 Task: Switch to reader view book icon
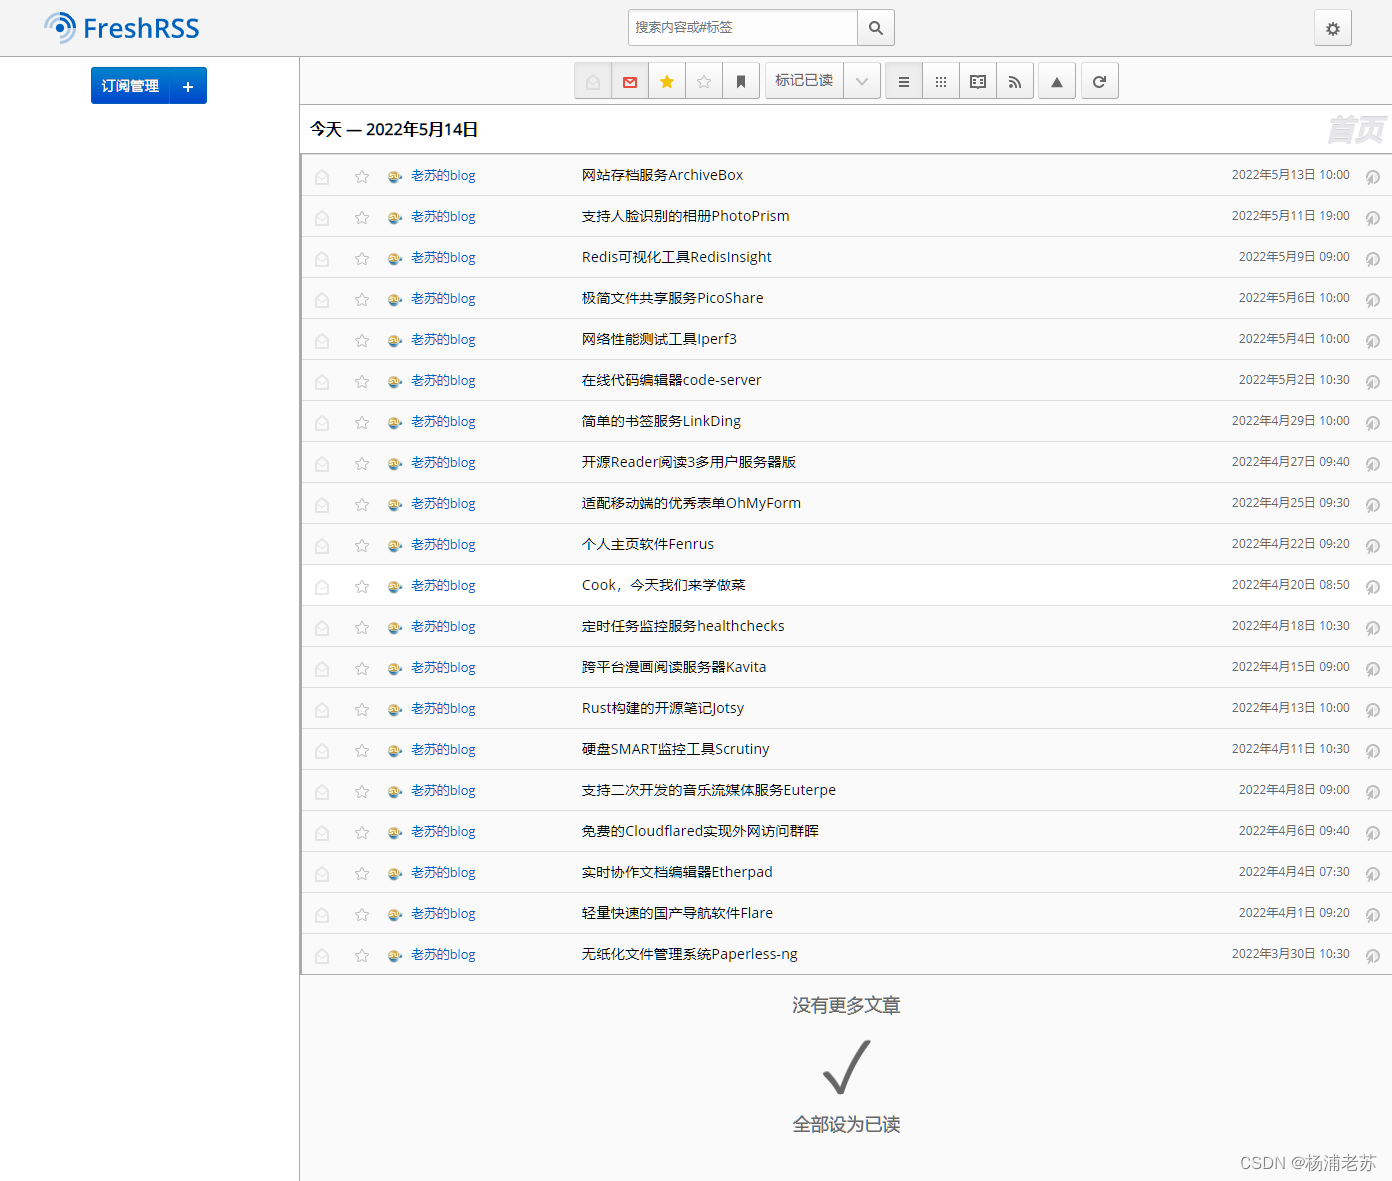pos(978,82)
